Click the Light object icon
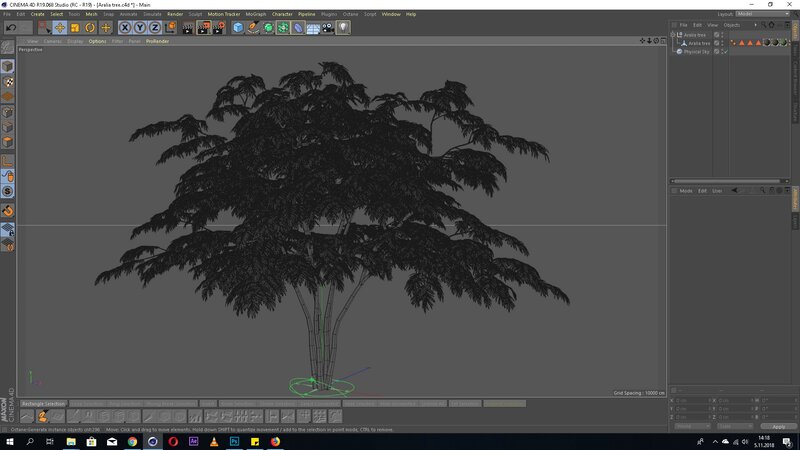The image size is (800, 450). (343, 28)
